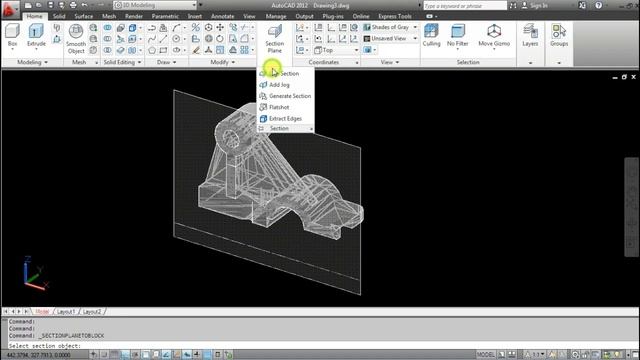Viewport: 640px width, 360px height.
Task: Open the 3D Modeling workspace dropdown
Action: click(x=155, y=5)
